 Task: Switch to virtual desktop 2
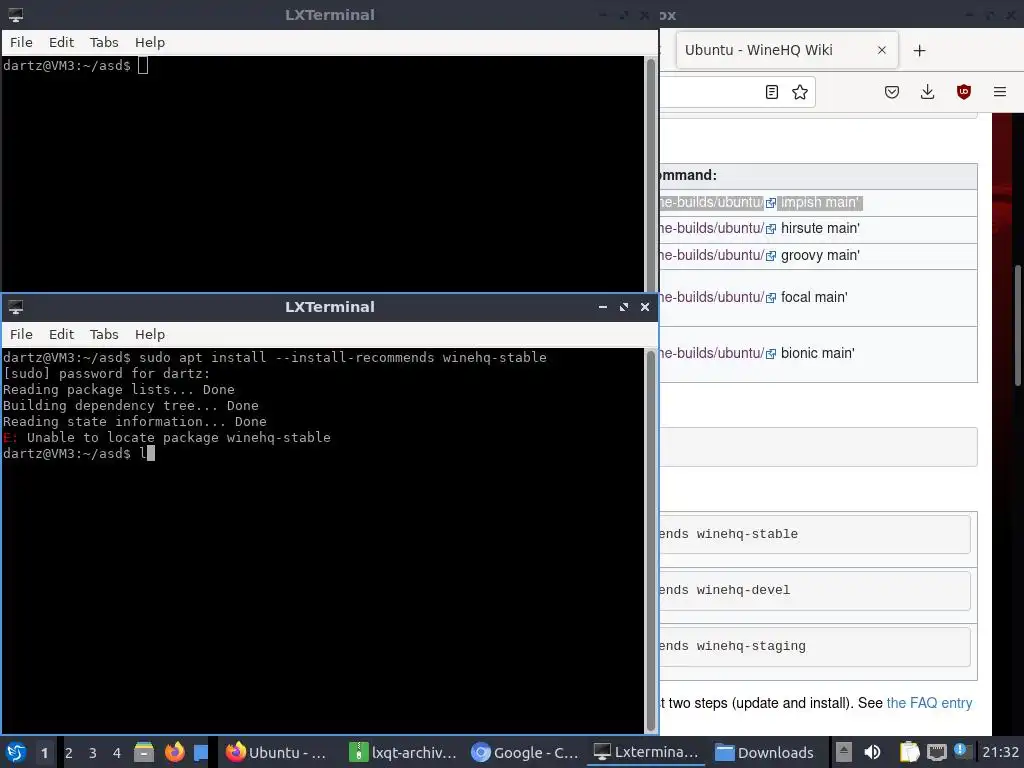coord(69,753)
